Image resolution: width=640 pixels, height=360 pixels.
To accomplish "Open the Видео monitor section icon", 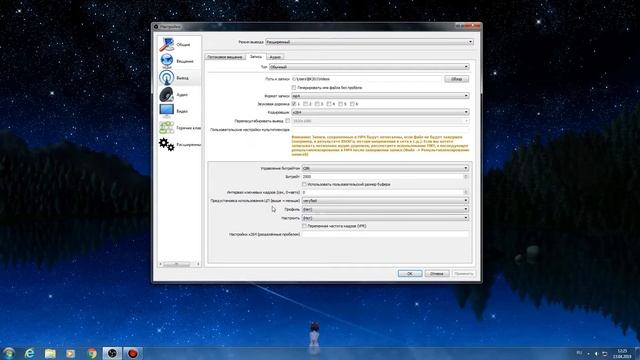I will coord(167,111).
